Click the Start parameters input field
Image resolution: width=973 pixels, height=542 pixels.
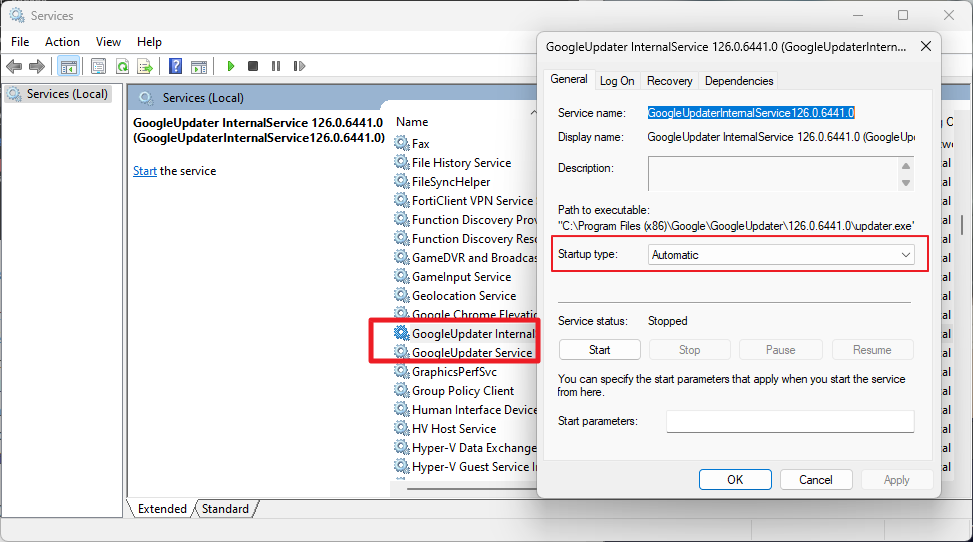click(x=790, y=421)
